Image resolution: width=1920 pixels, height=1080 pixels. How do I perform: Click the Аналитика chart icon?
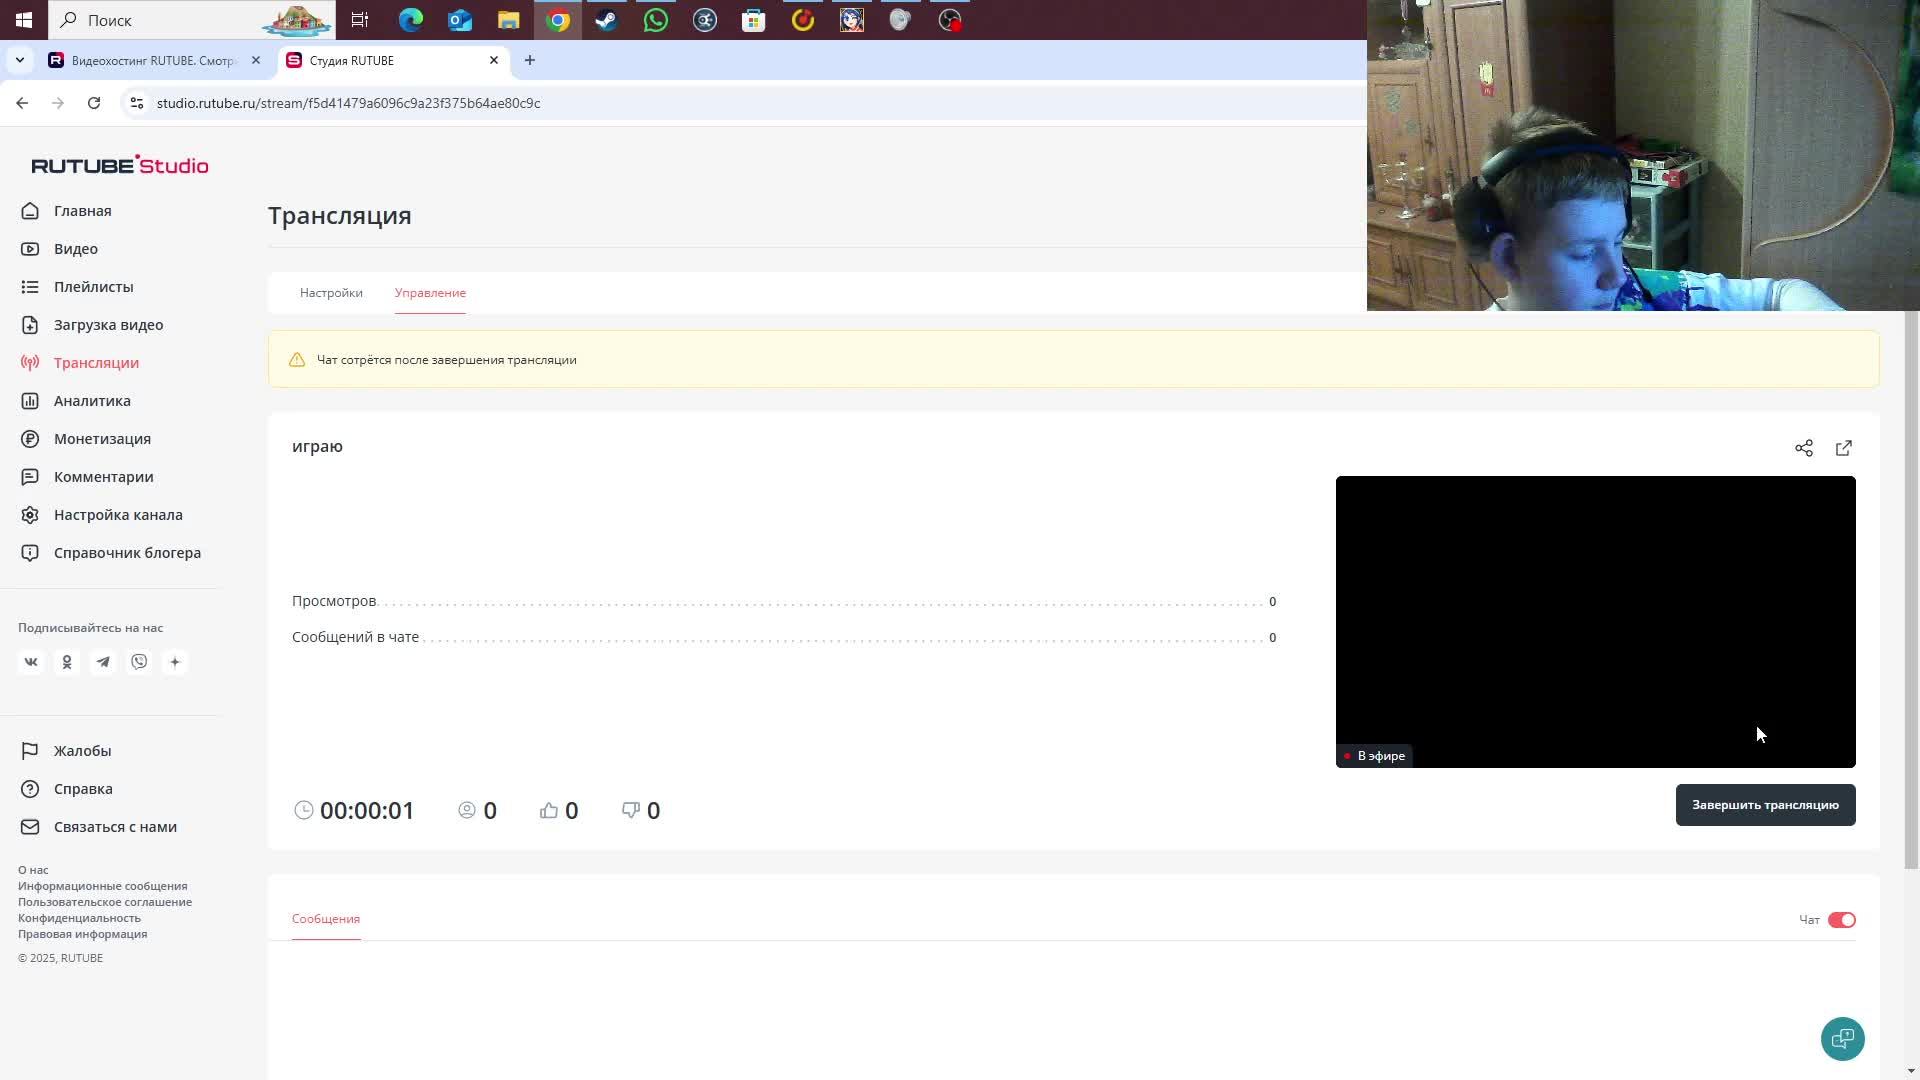pyautogui.click(x=30, y=401)
